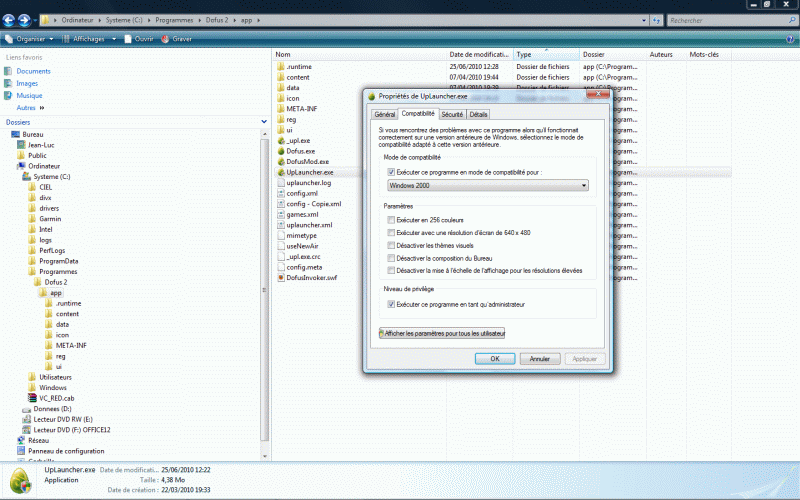Select the _upl.exe file icon
The height and width of the screenshot is (500, 800).
coord(281,140)
